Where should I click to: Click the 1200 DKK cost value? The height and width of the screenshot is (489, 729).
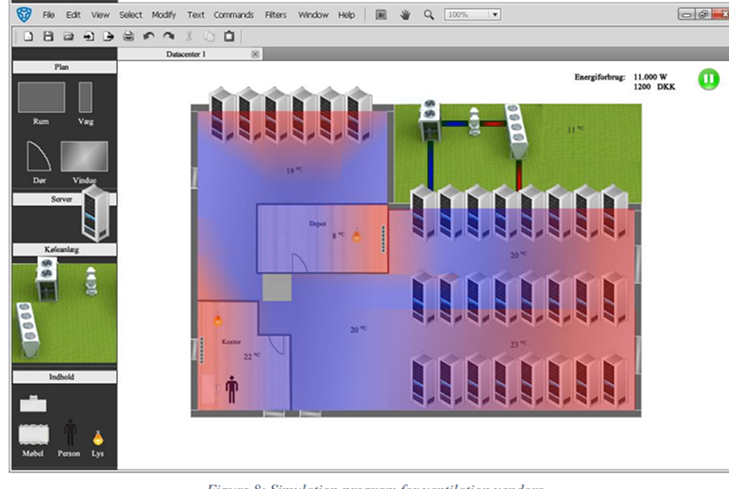pyautogui.click(x=654, y=87)
